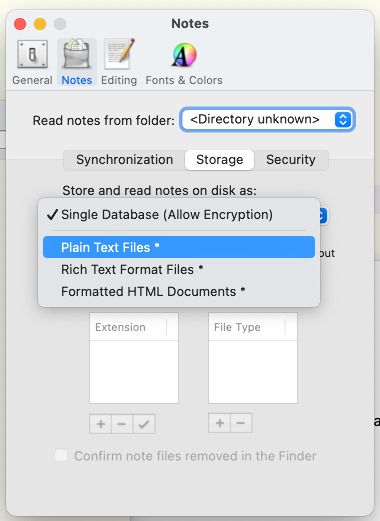Remove selected extension with minus button
The height and width of the screenshot is (521, 380).
[x=122, y=424]
